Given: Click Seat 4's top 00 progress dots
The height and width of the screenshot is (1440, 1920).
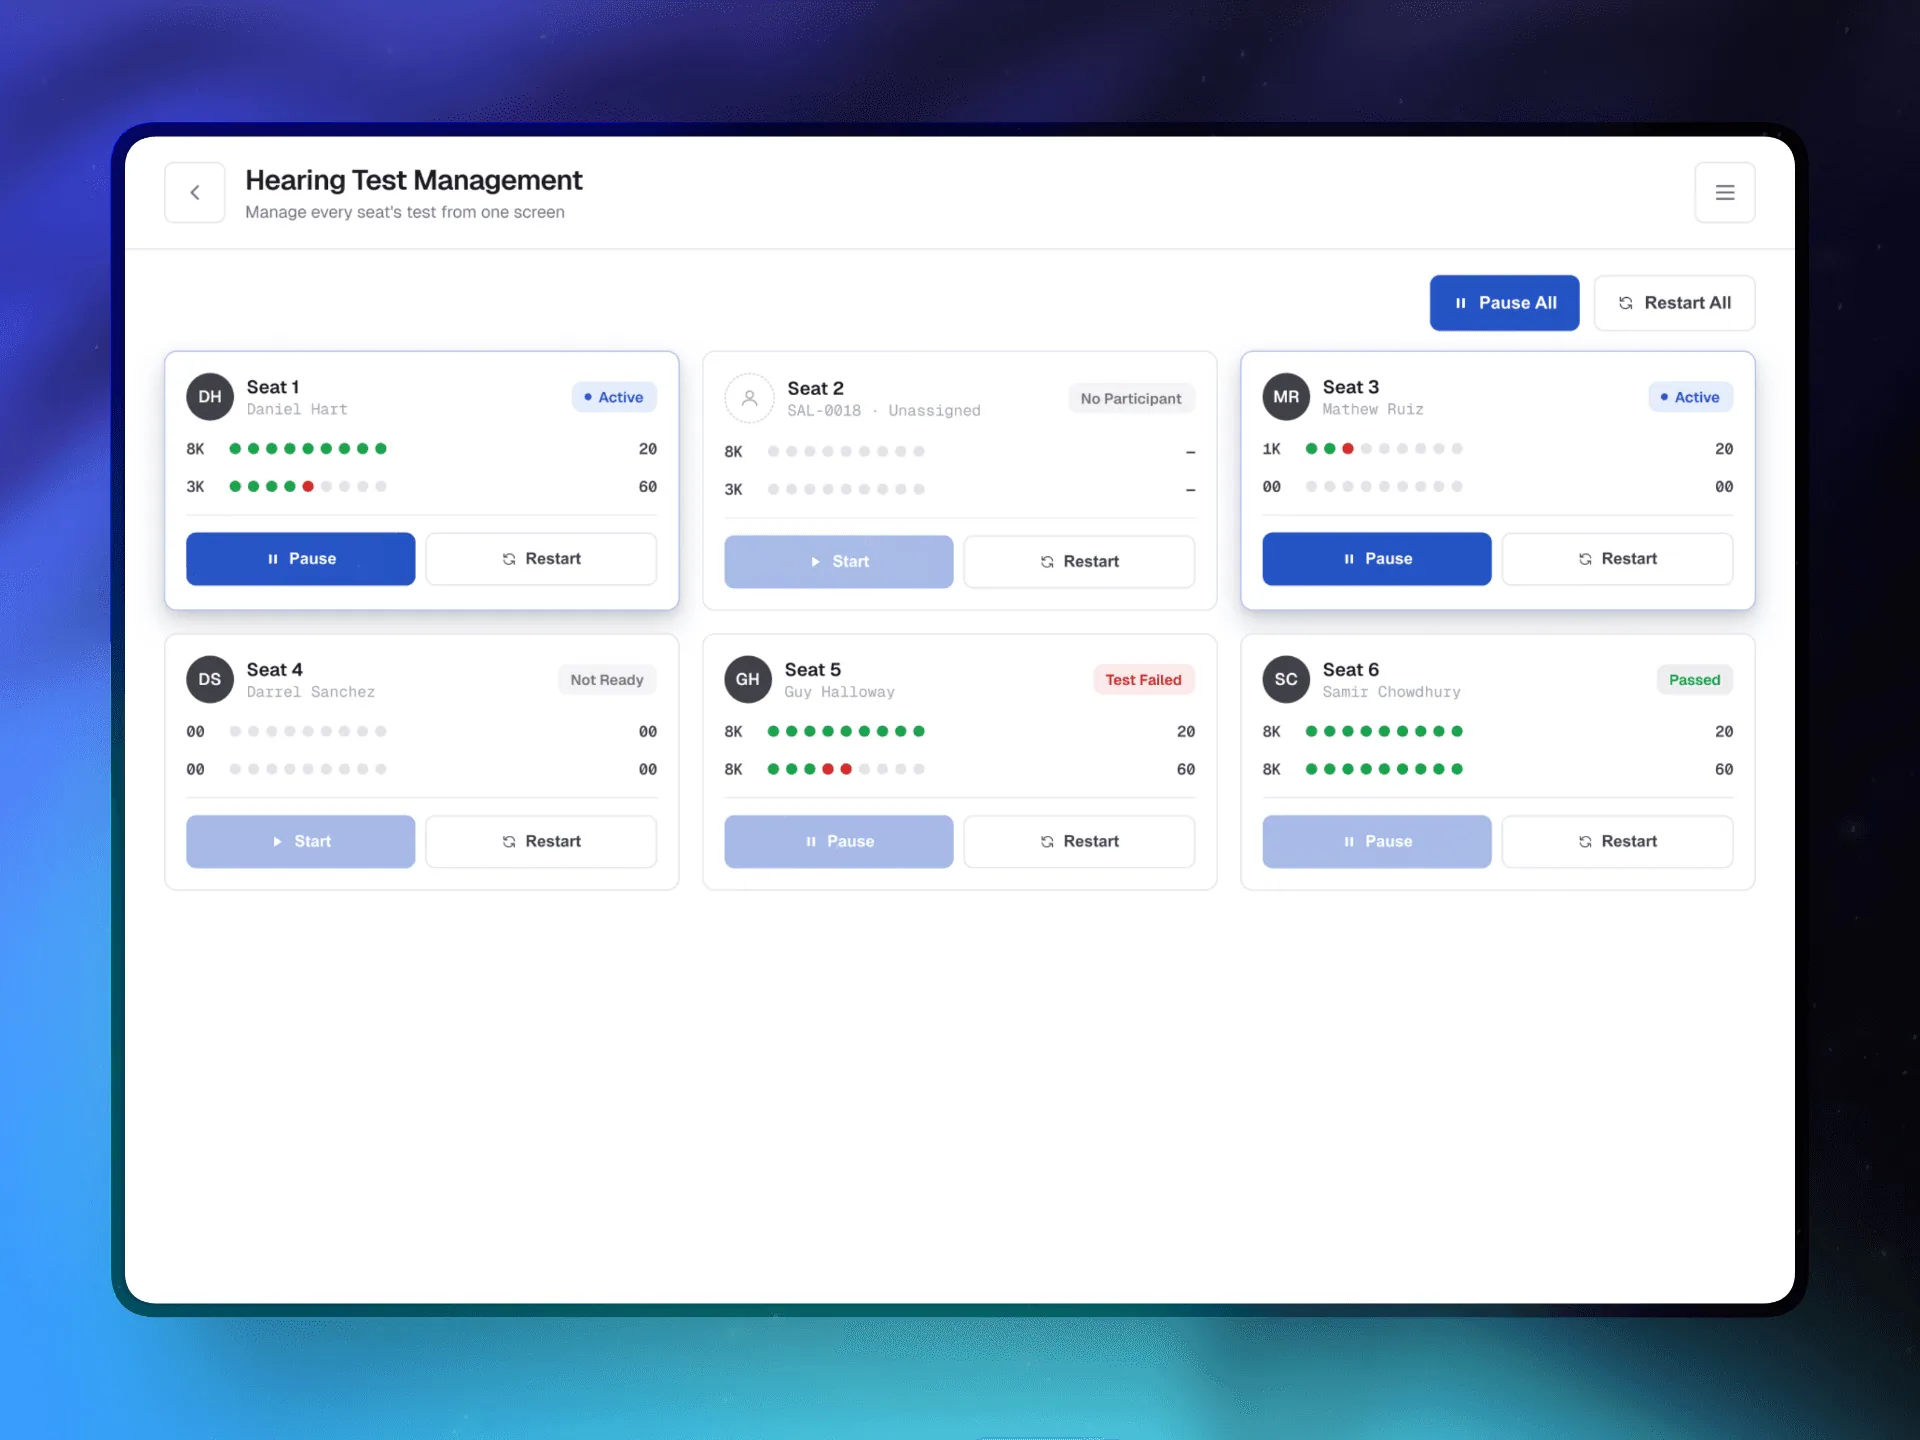Looking at the screenshot, I should click(x=308, y=732).
